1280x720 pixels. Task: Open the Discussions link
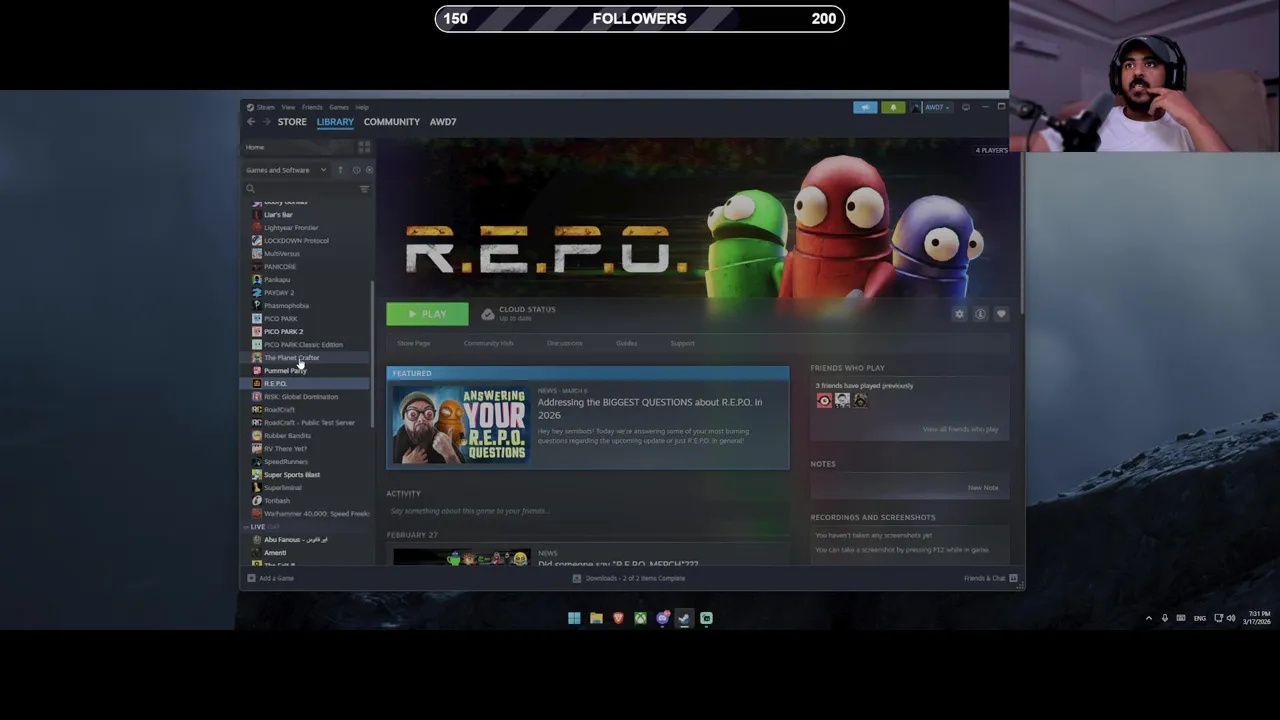pos(564,343)
